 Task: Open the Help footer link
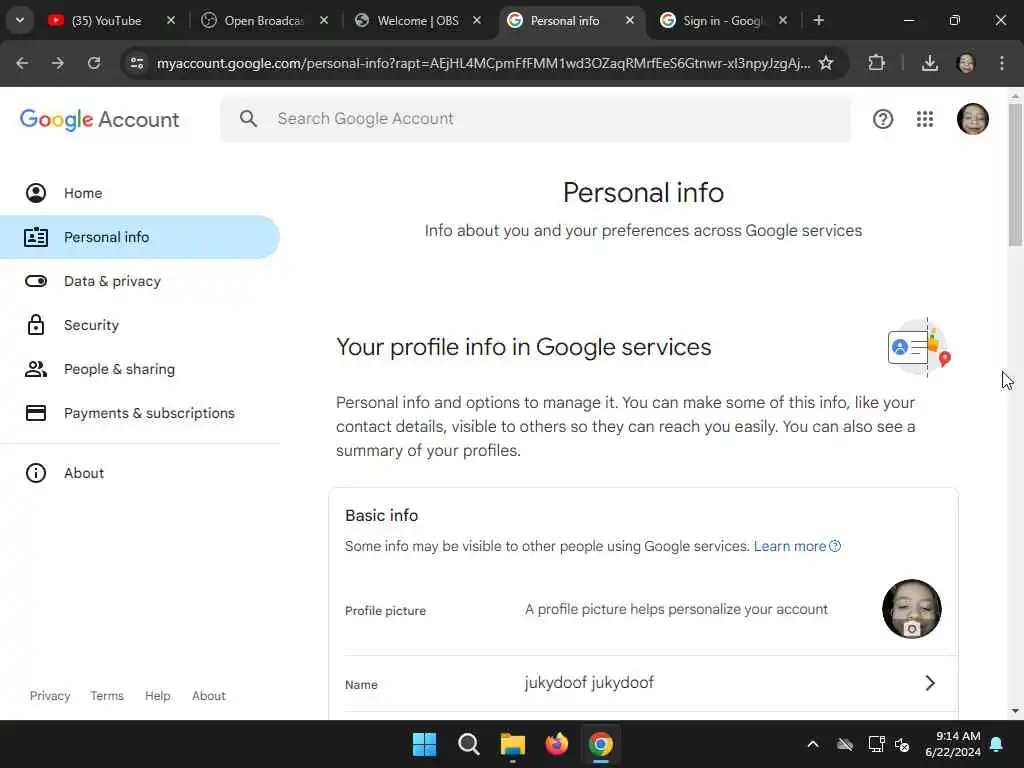point(157,696)
